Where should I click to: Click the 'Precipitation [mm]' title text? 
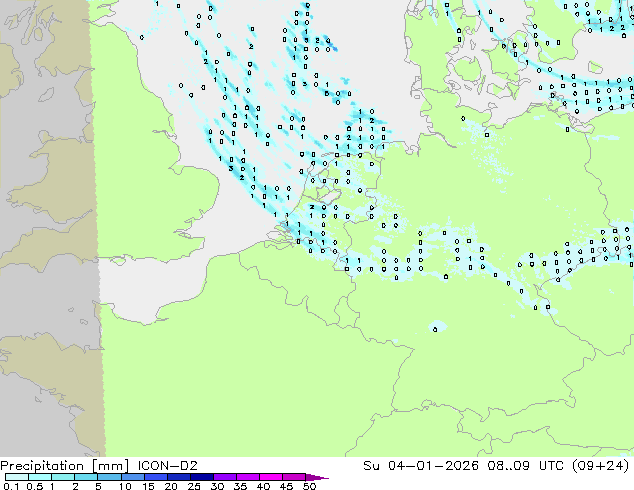coord(65,466)
